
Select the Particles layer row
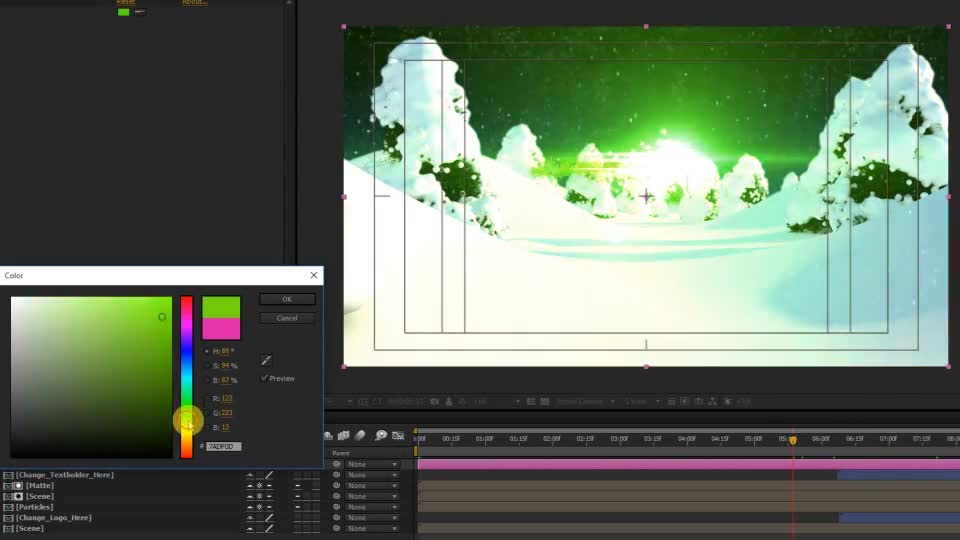click(34, 507)
